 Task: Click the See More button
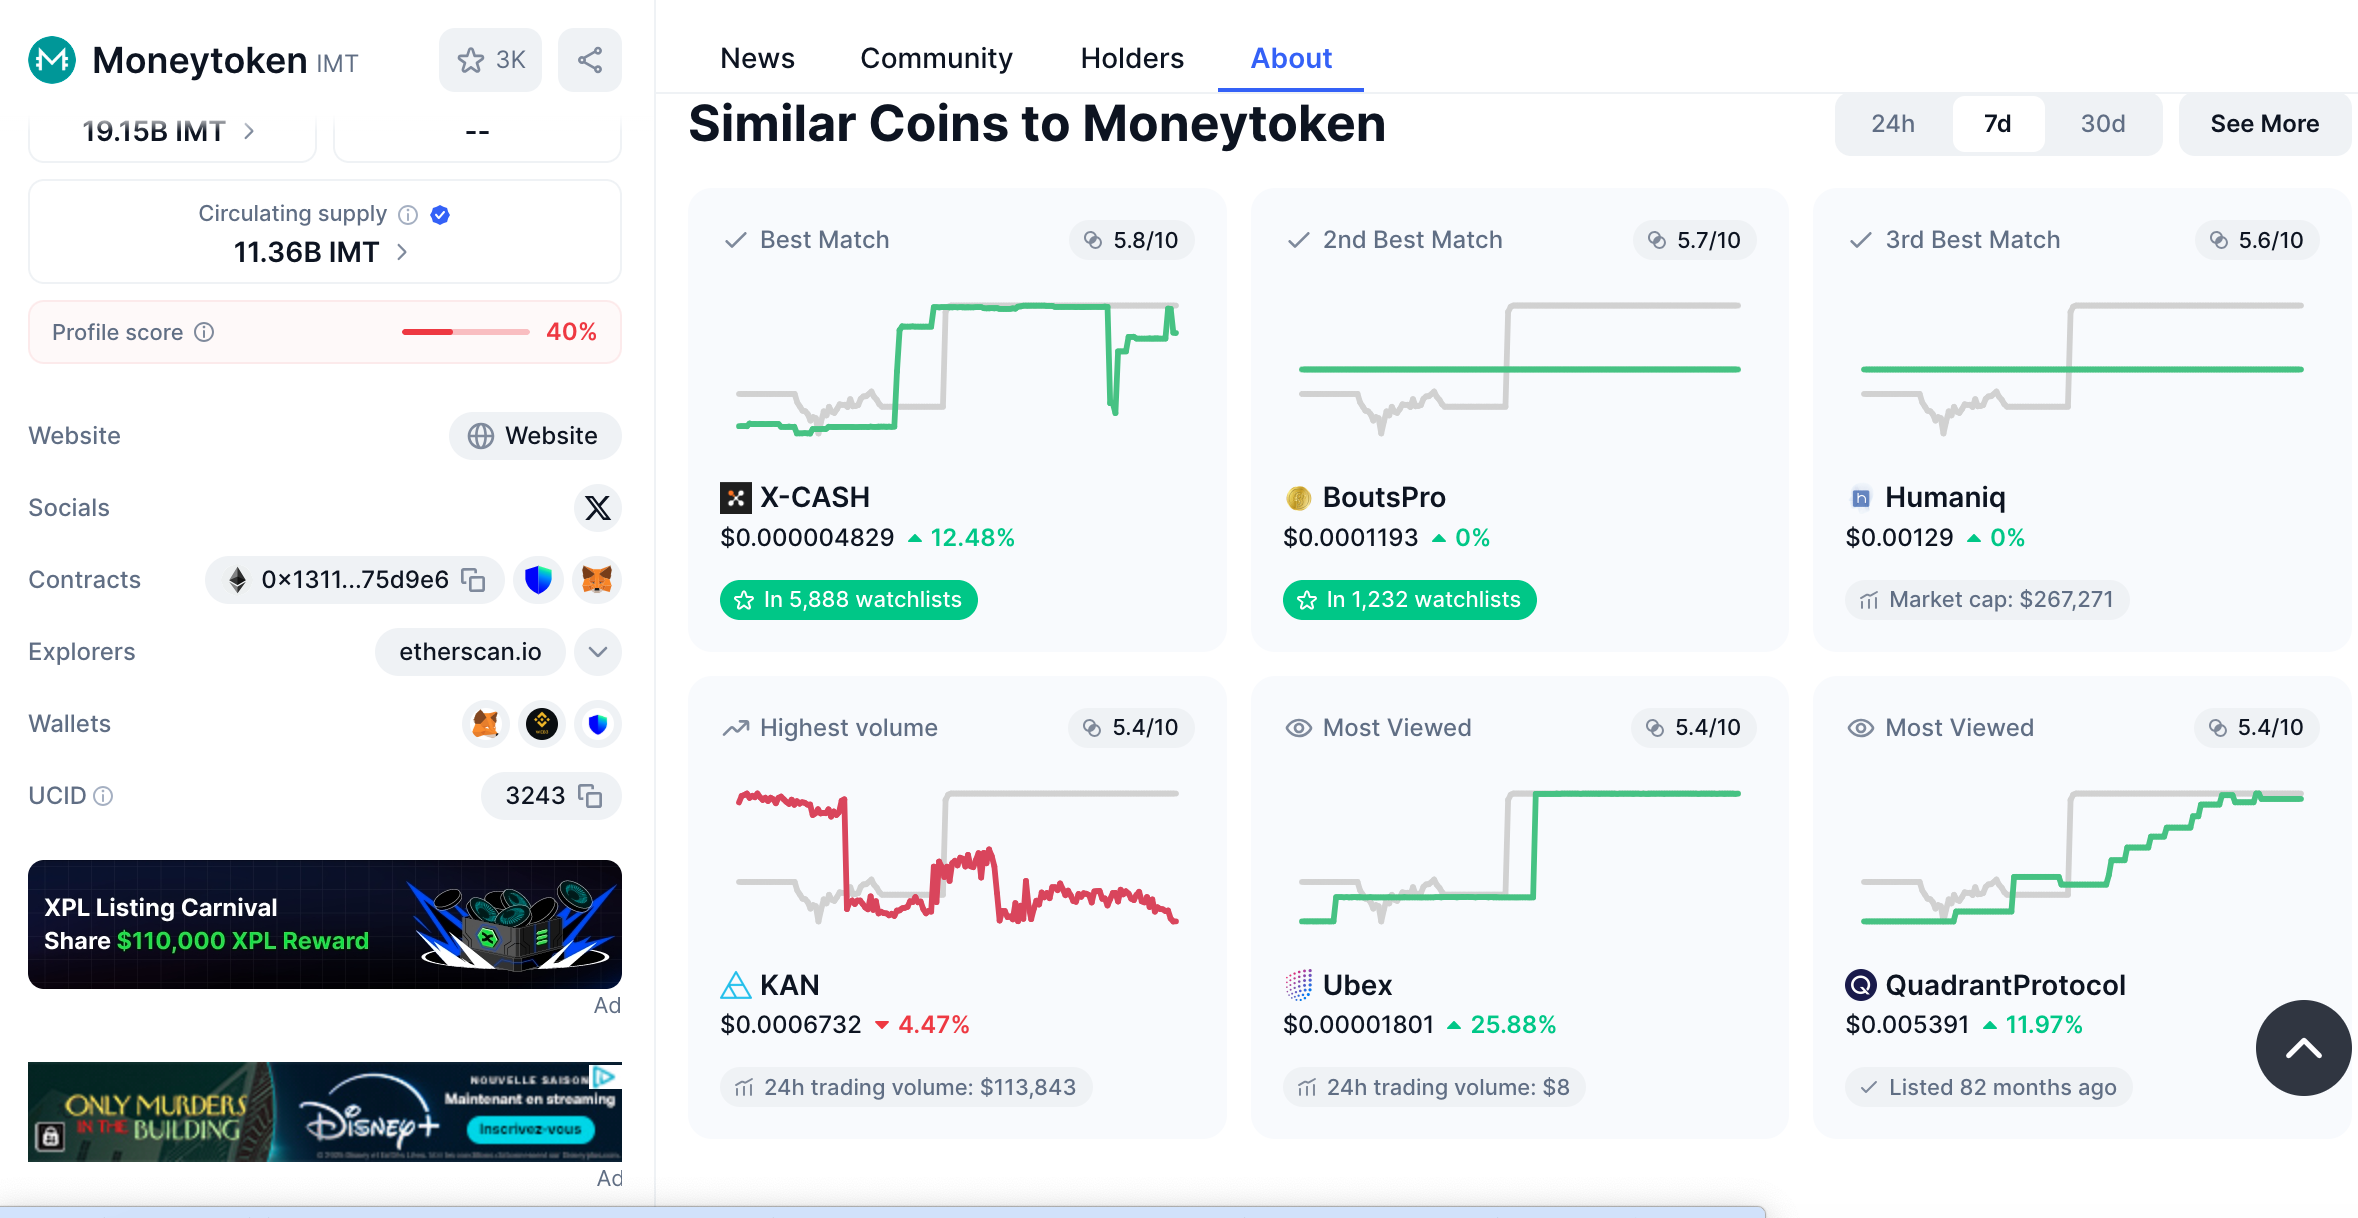click(x=2264, y=124)
